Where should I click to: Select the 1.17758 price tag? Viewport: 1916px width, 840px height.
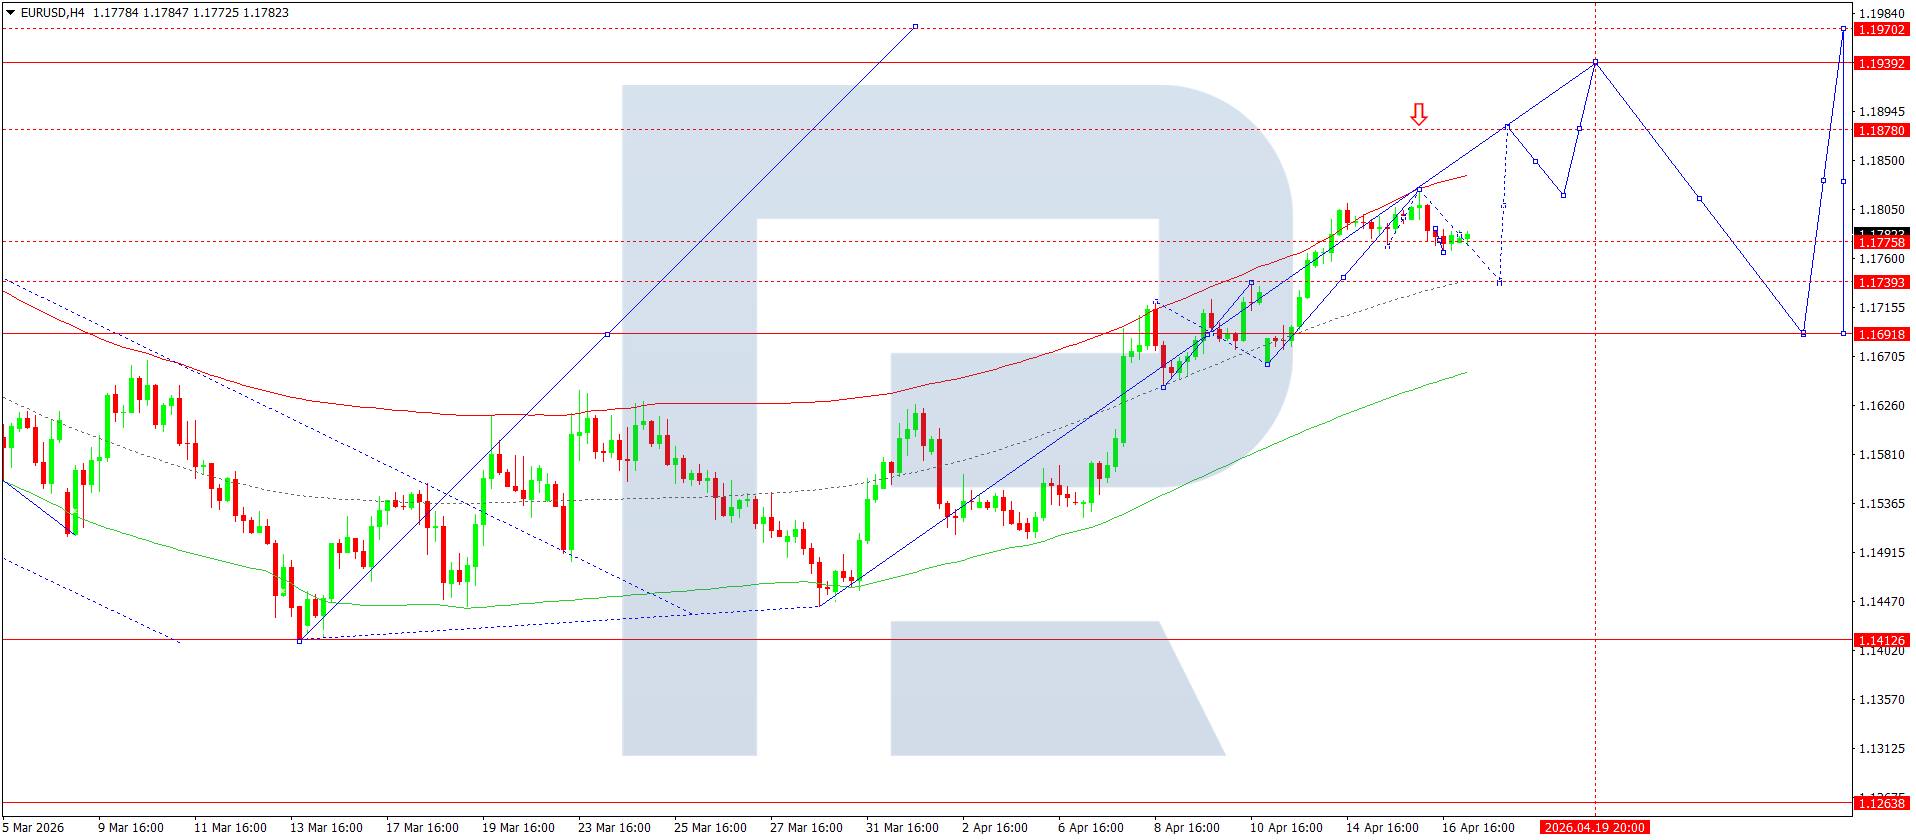tap(1881, 243)
